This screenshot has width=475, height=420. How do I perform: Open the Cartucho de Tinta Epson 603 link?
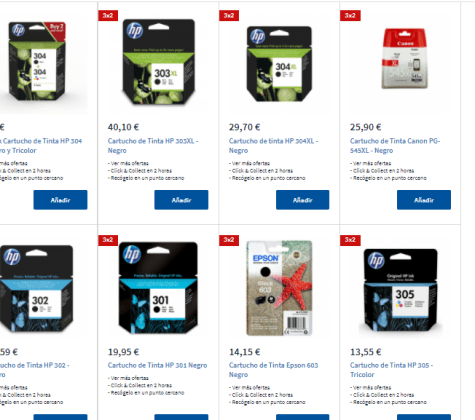(274, 370)
